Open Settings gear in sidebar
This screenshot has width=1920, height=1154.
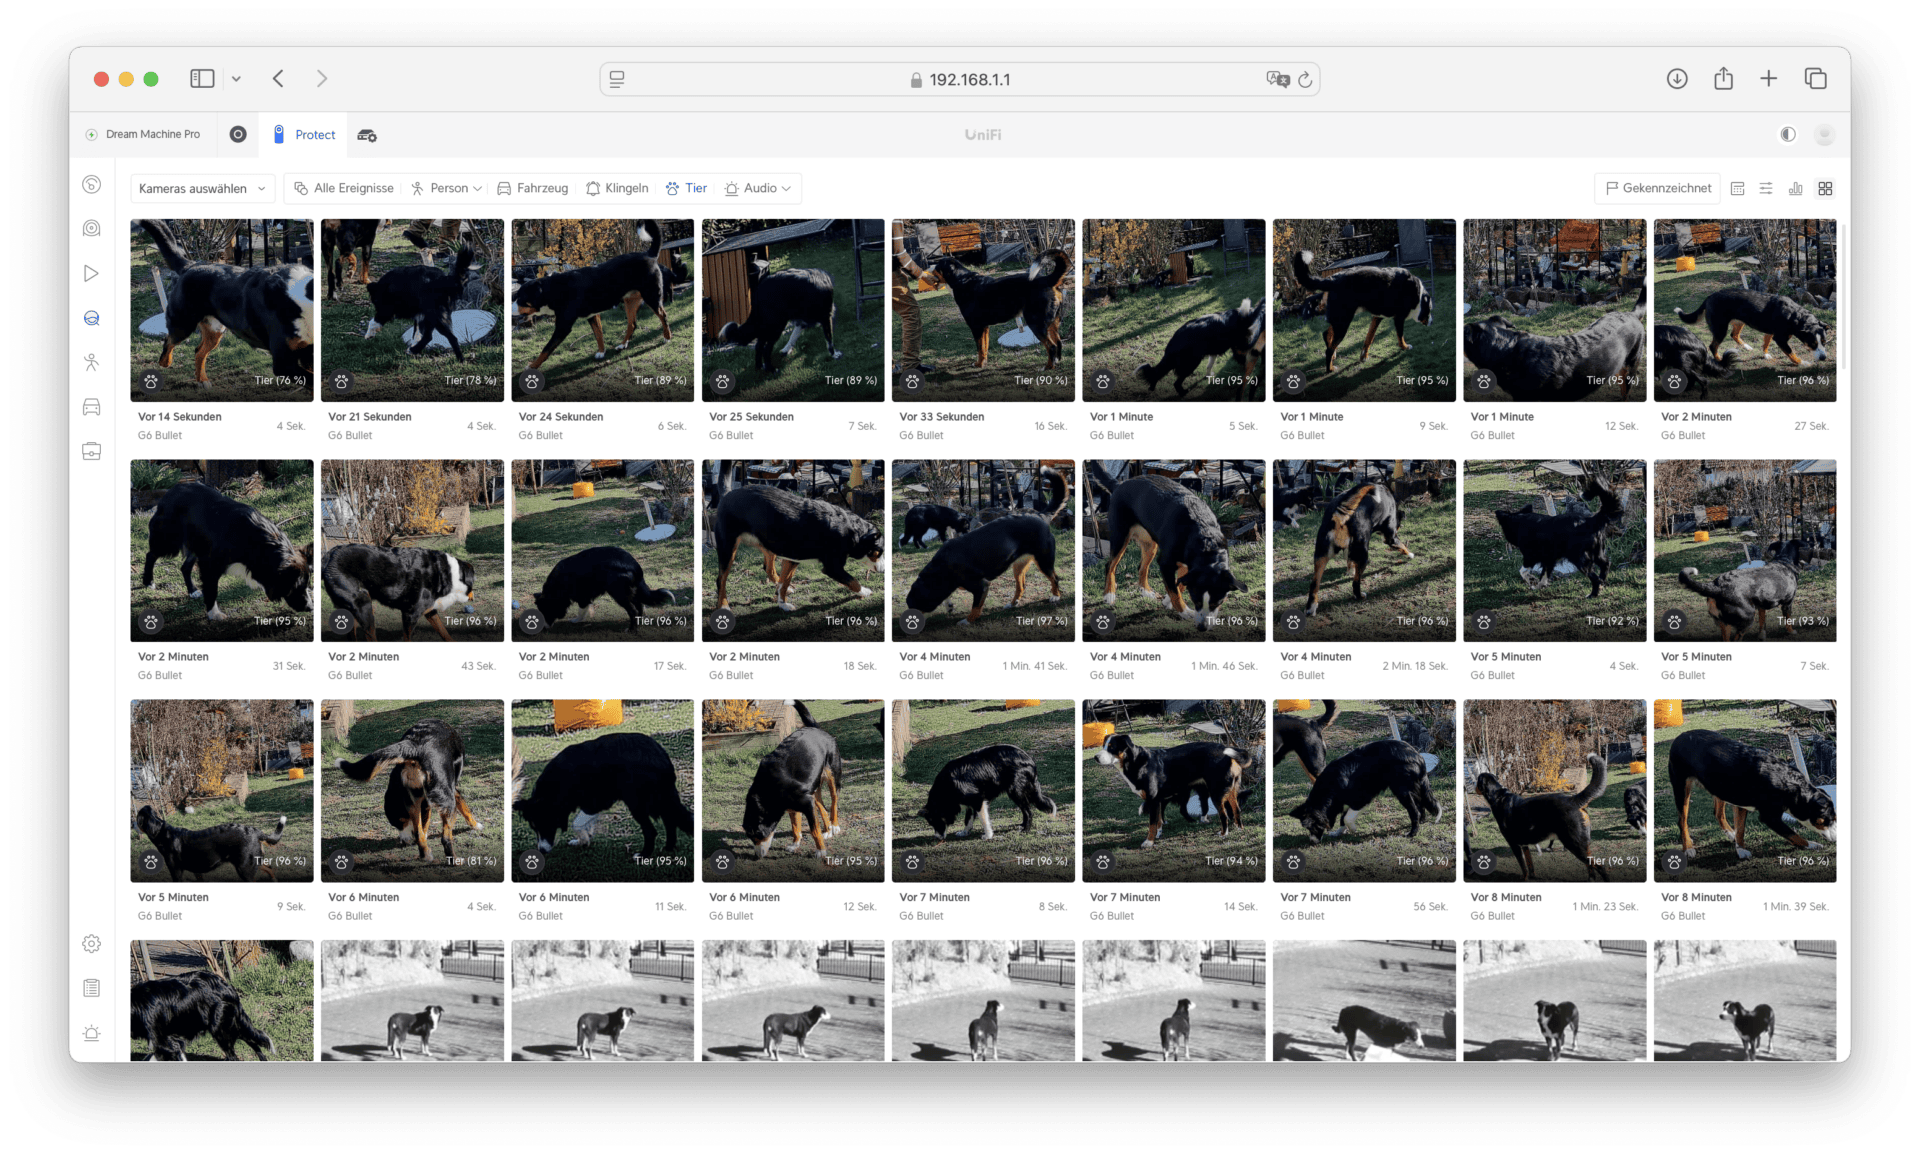91,944
